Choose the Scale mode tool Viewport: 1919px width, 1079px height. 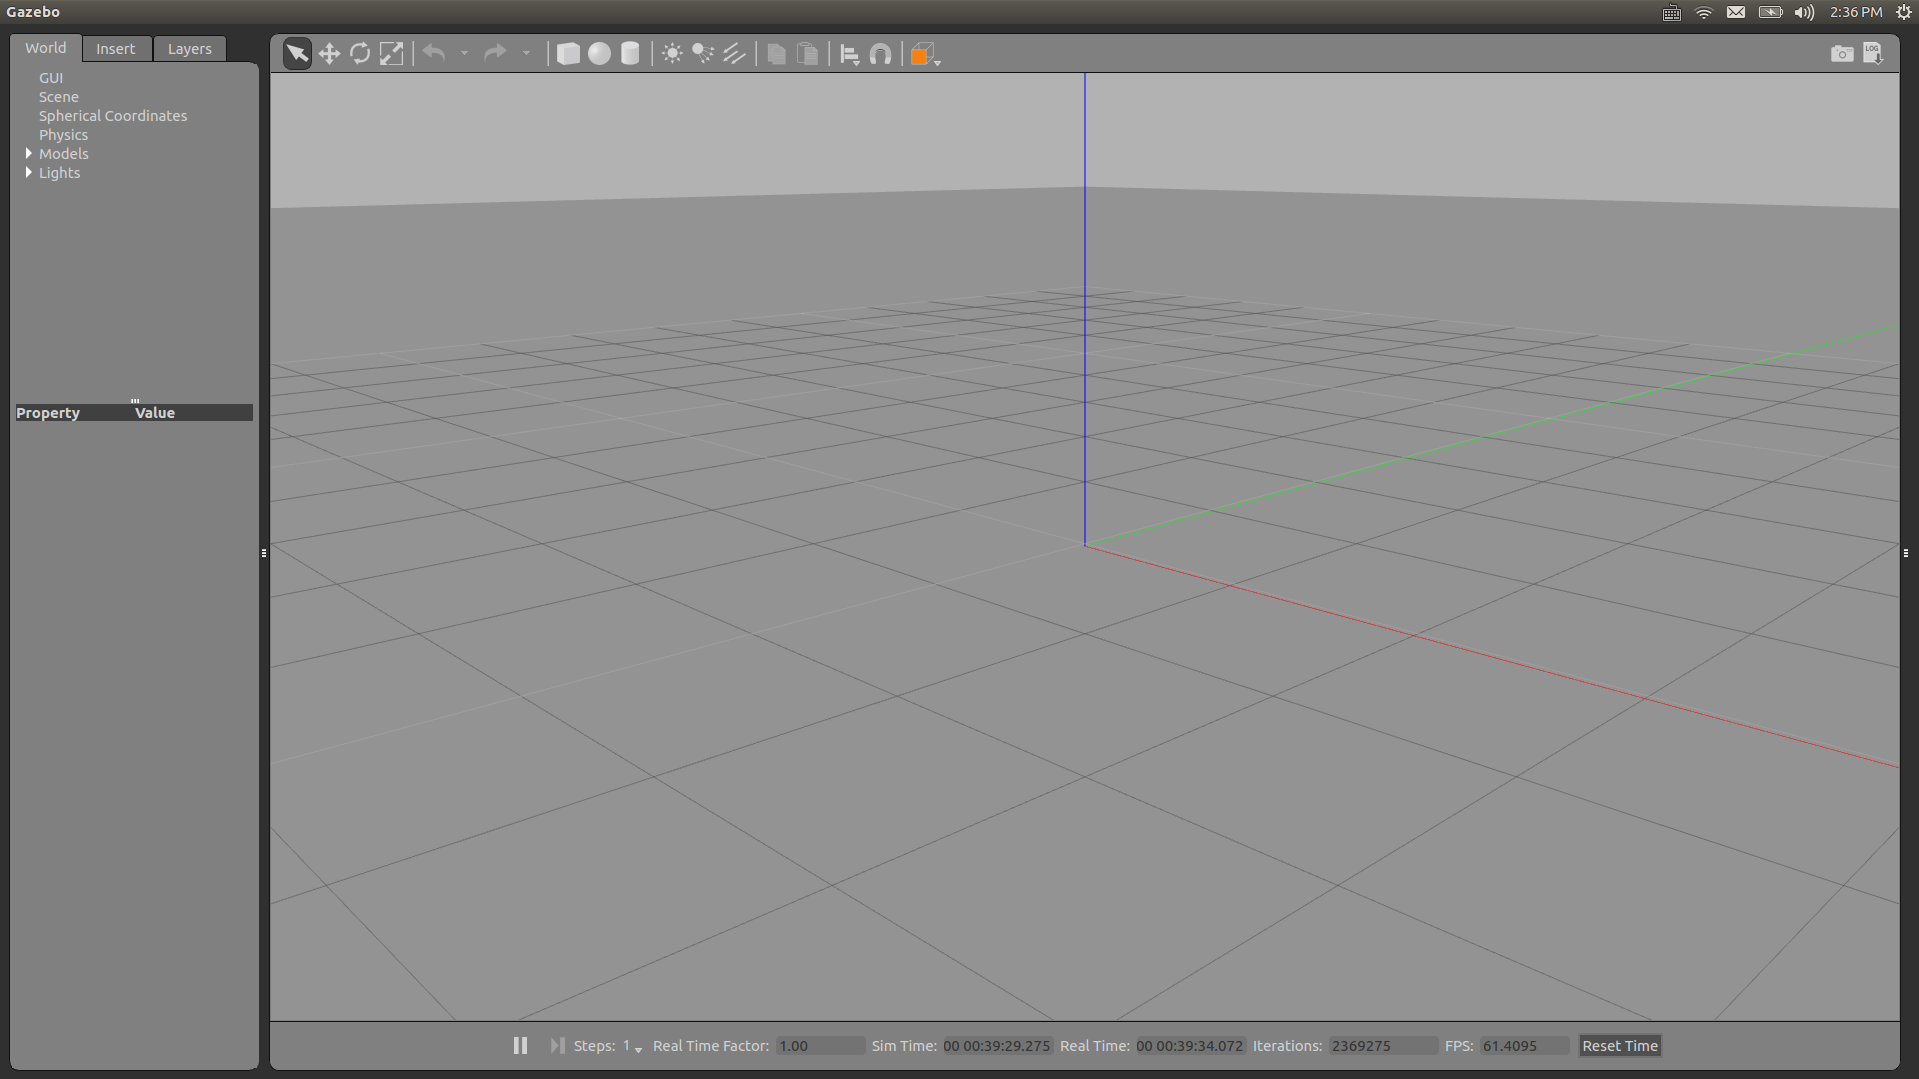pos(391,54)
